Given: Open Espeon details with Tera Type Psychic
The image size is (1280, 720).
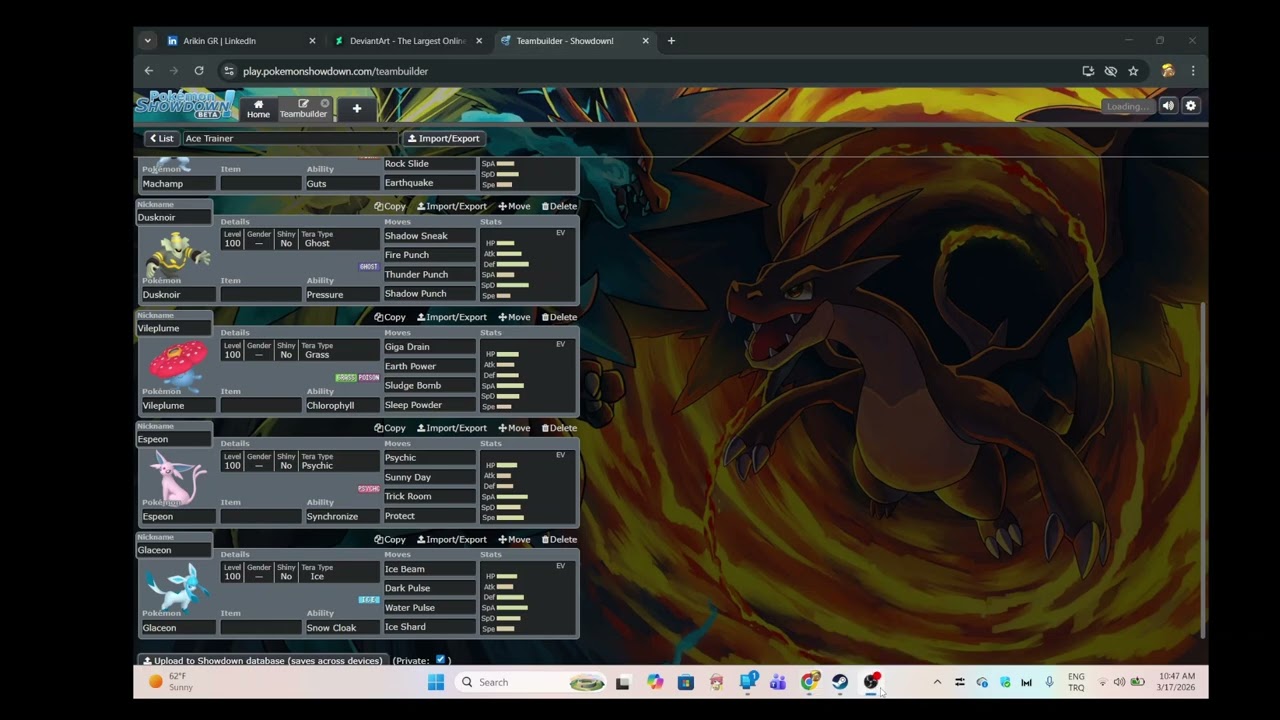Looking at the screenshot, I should tap(300, 461).
